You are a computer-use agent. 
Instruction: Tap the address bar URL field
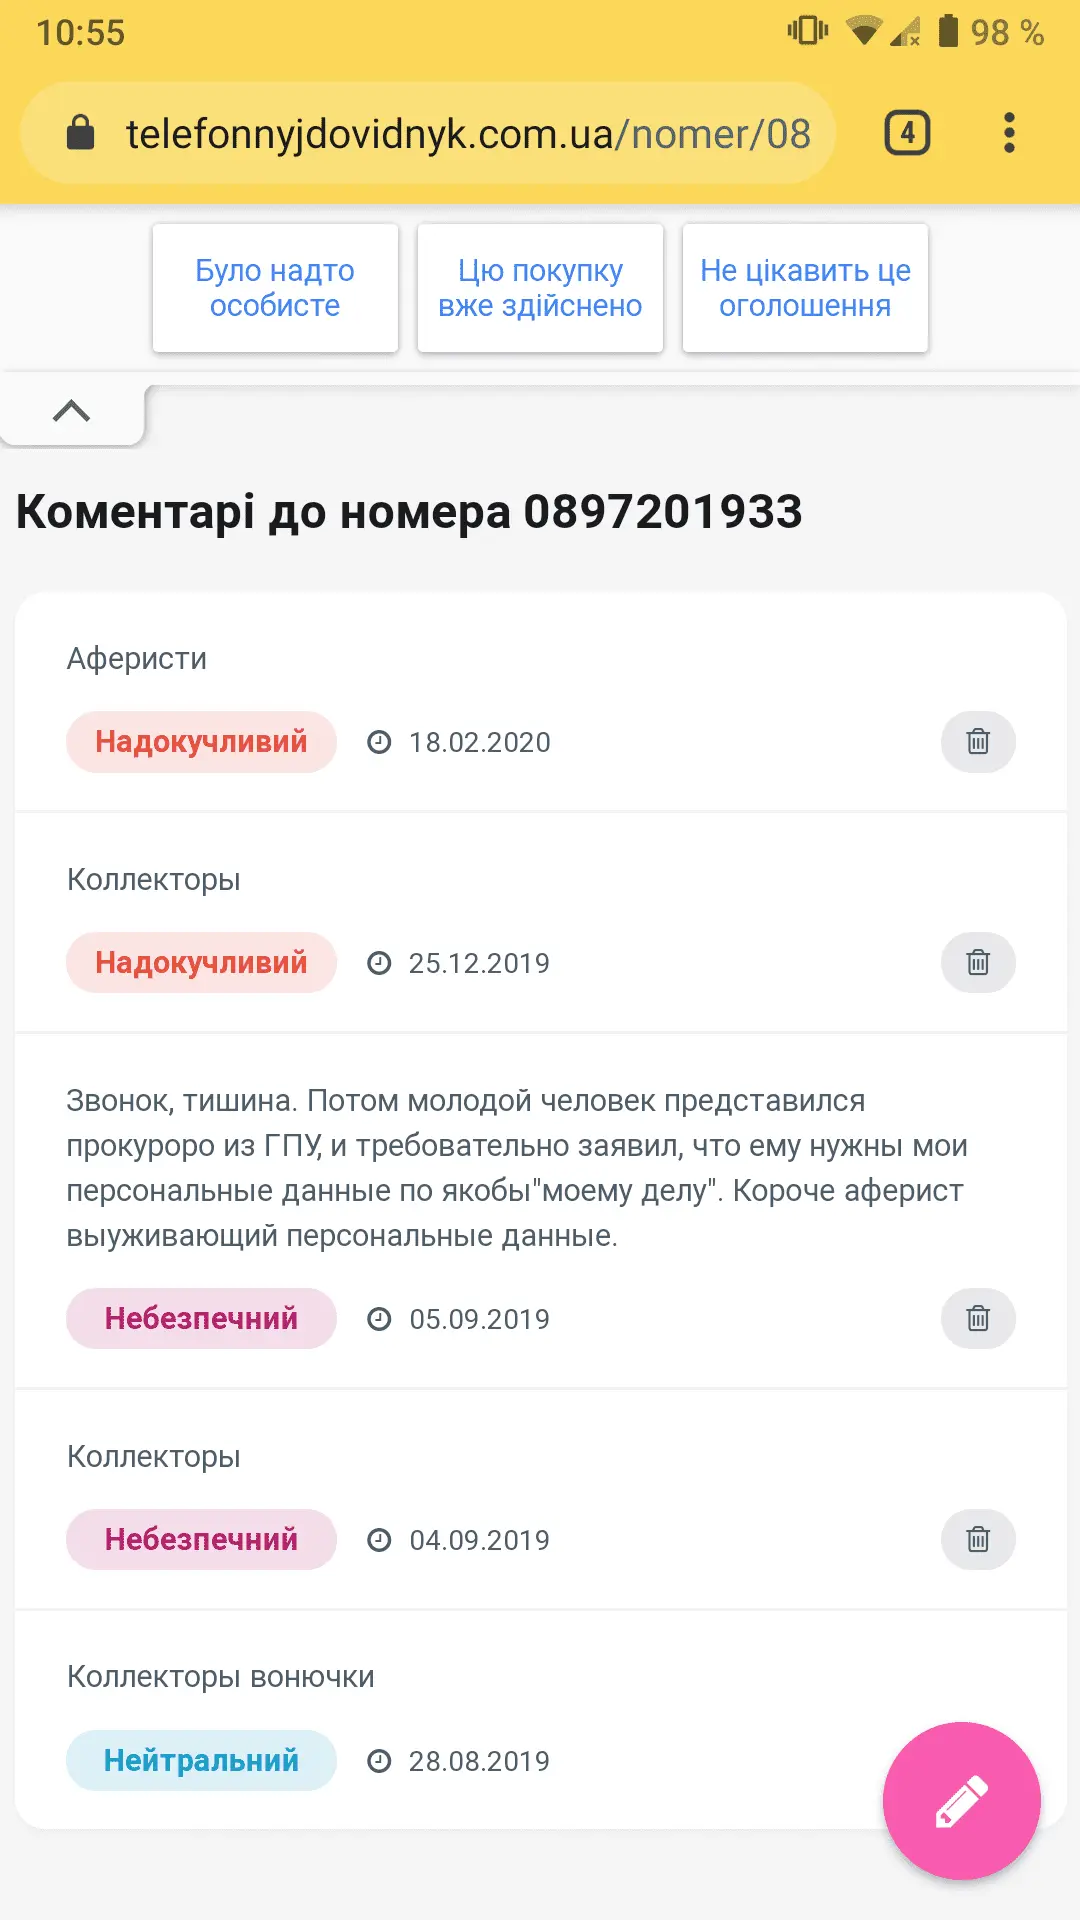click(x=468, y=134)
